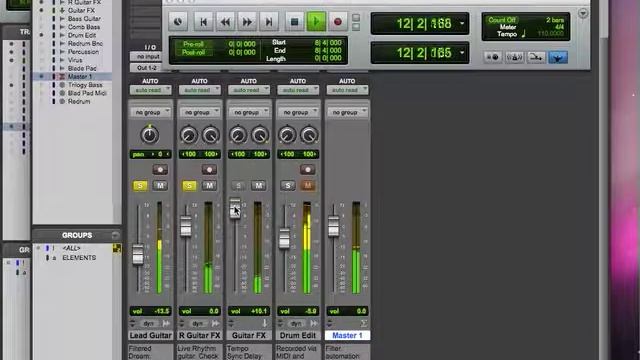Click the Lead Guitar volume fader
Screen dimensions: 640x360
tap(138, 255)
